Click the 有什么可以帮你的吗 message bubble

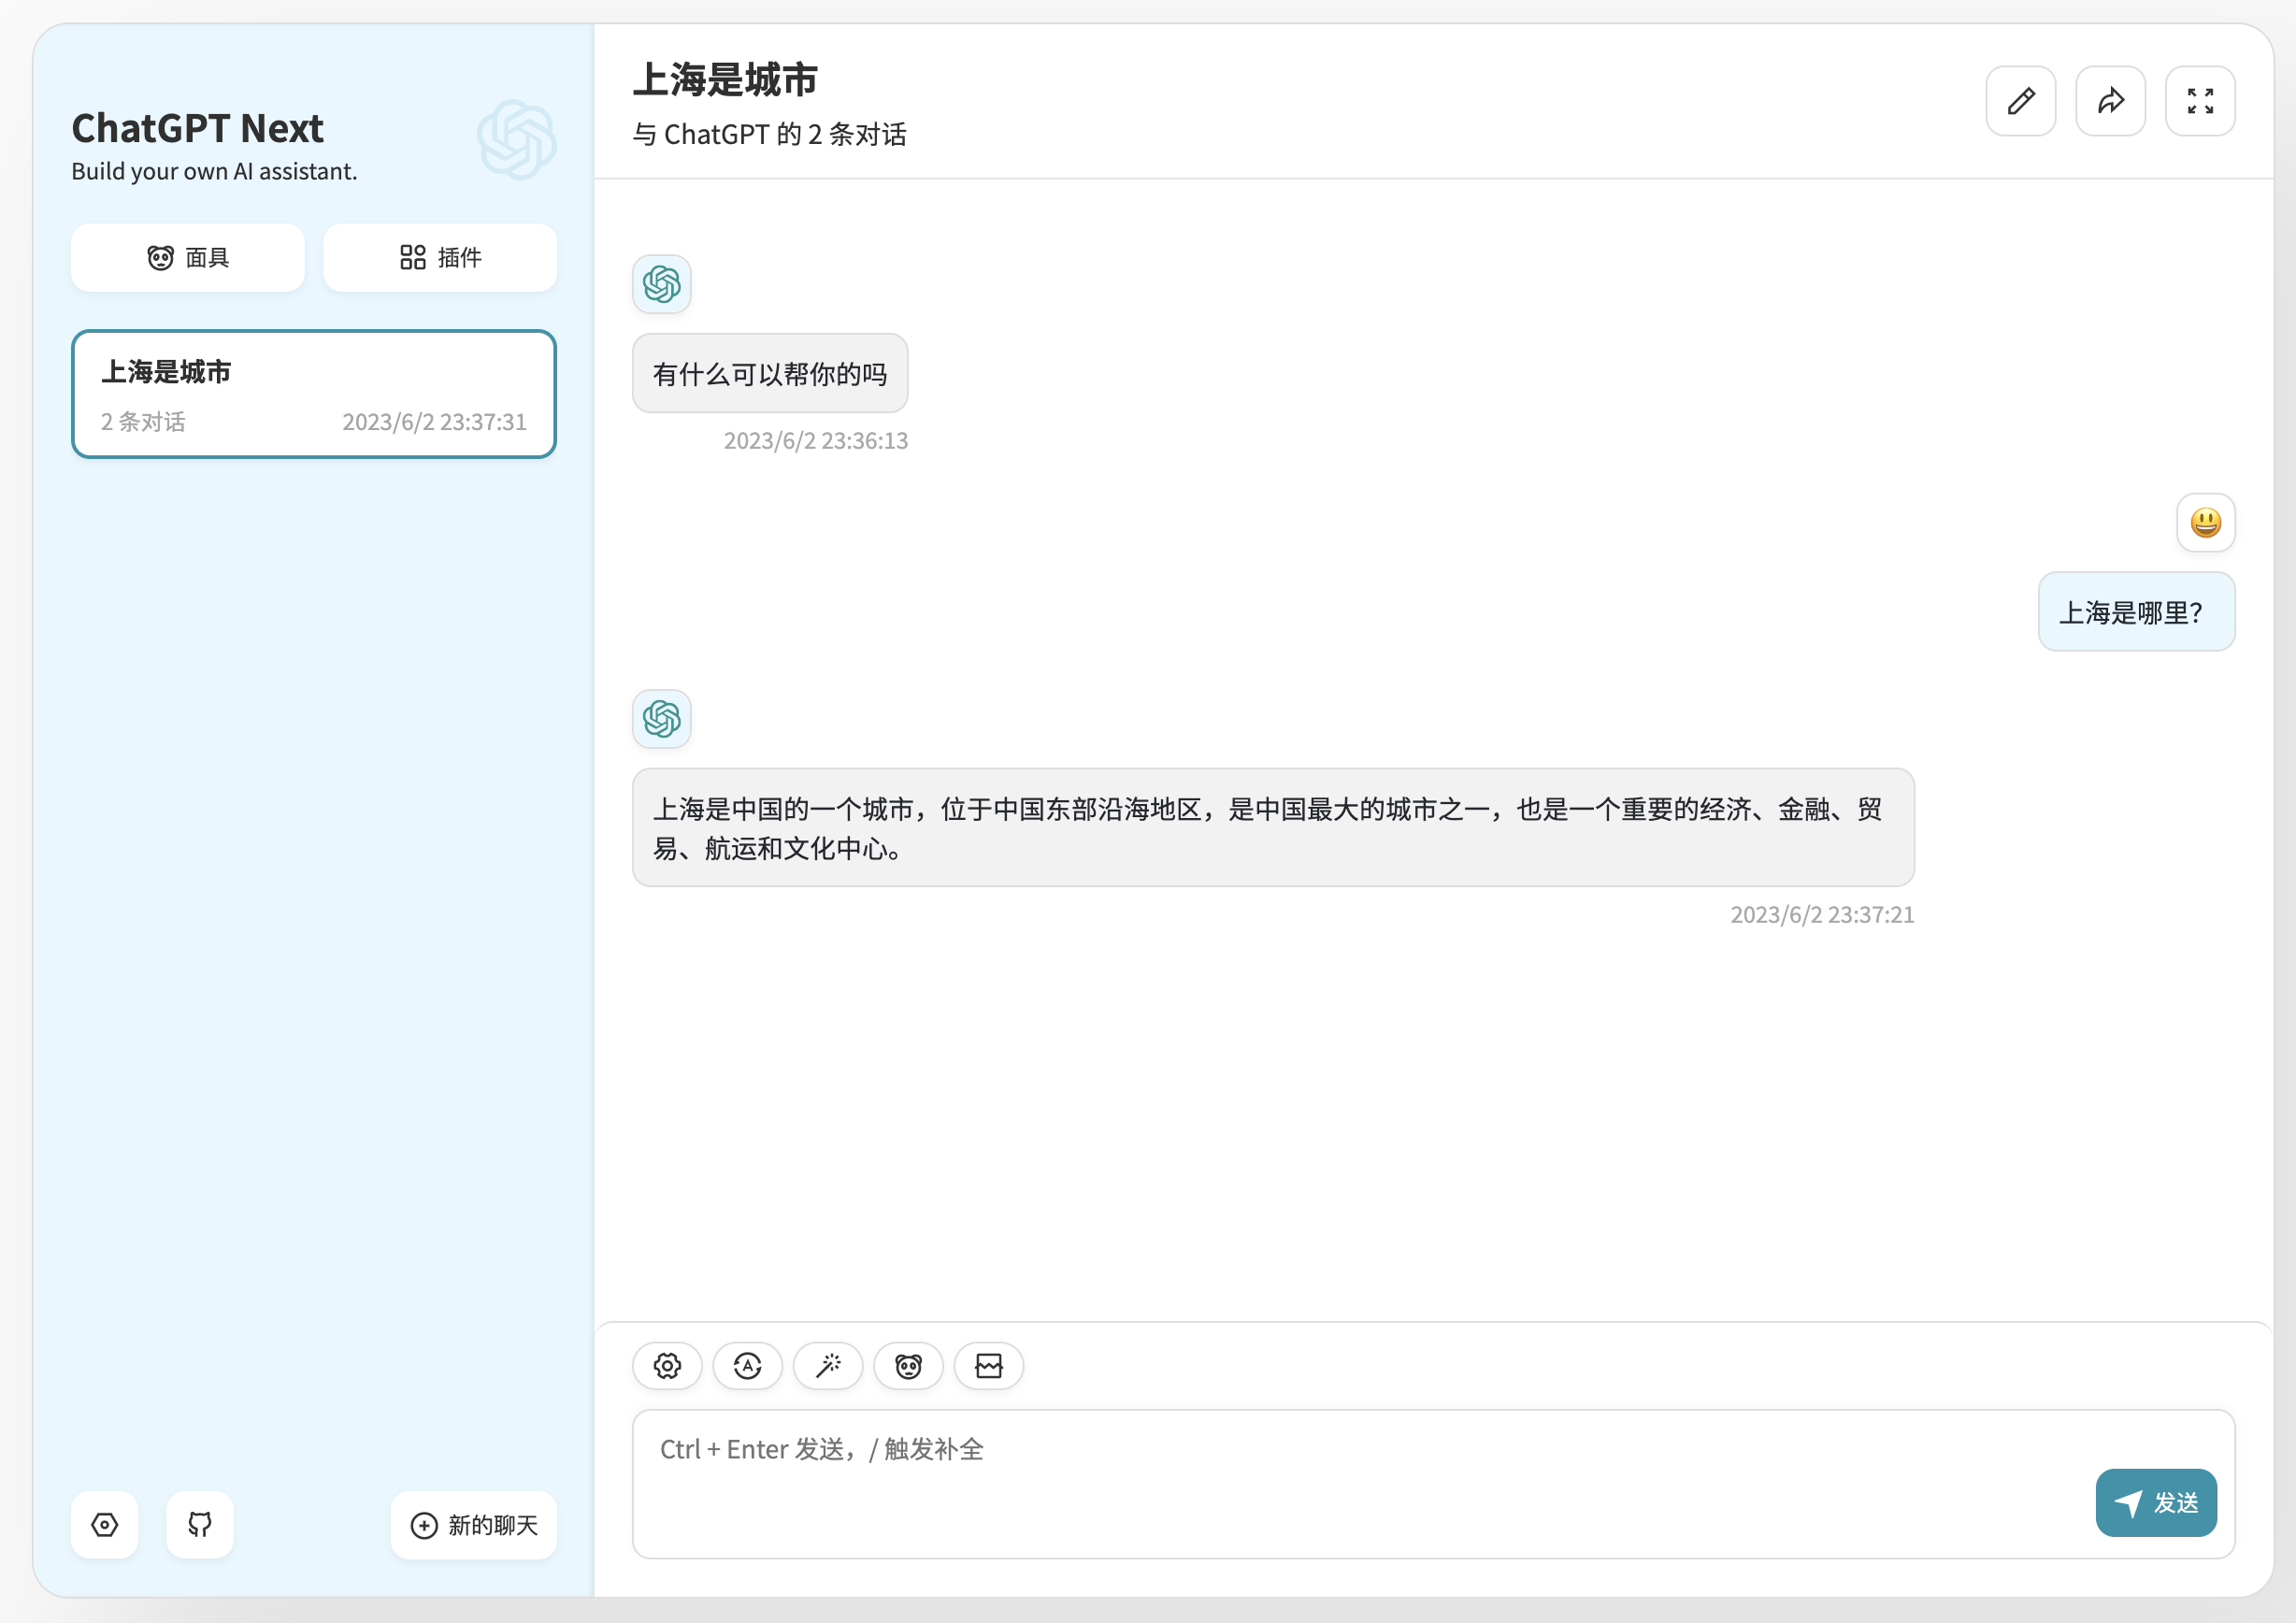click(770, 374)
